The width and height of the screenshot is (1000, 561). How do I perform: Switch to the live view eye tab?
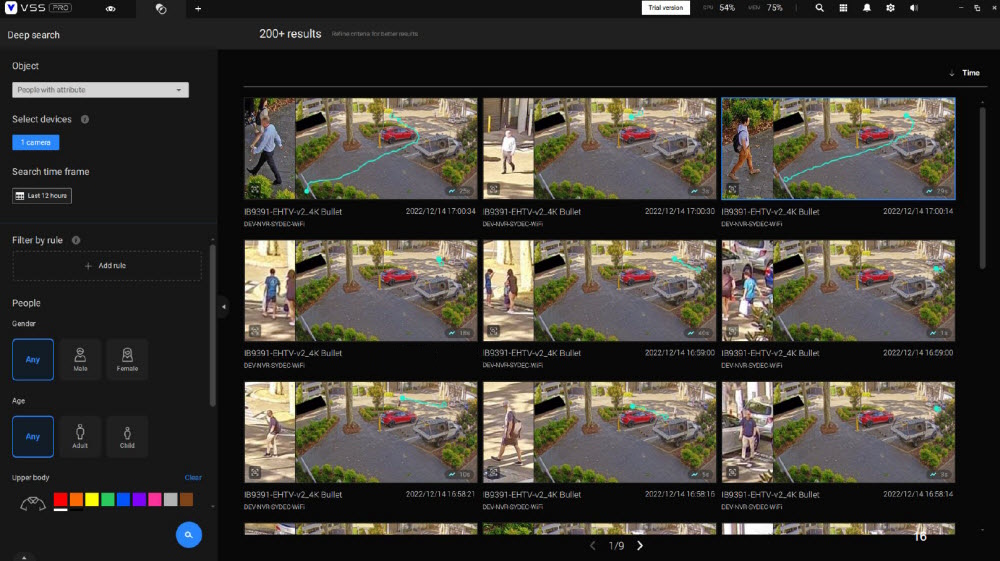click(110, 9)
